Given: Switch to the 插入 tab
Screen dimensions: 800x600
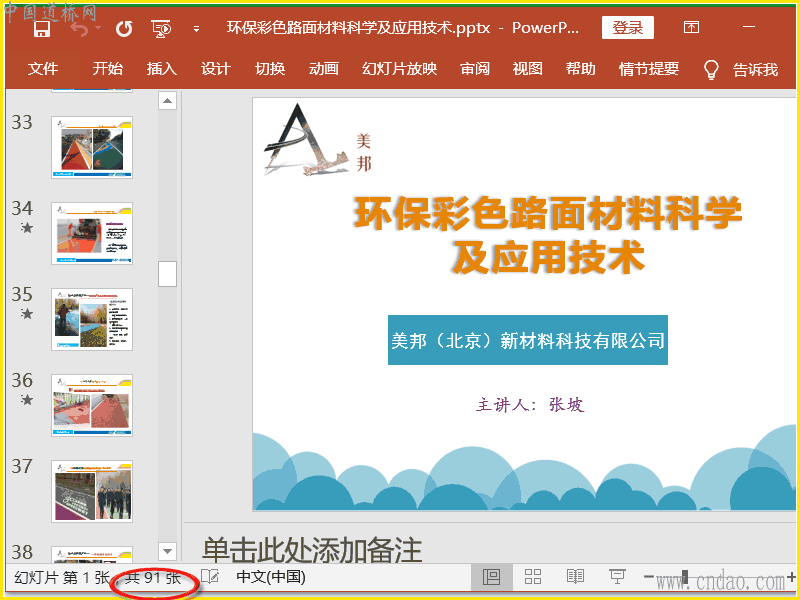Looking at the screenshot, I should pos(162,68).
